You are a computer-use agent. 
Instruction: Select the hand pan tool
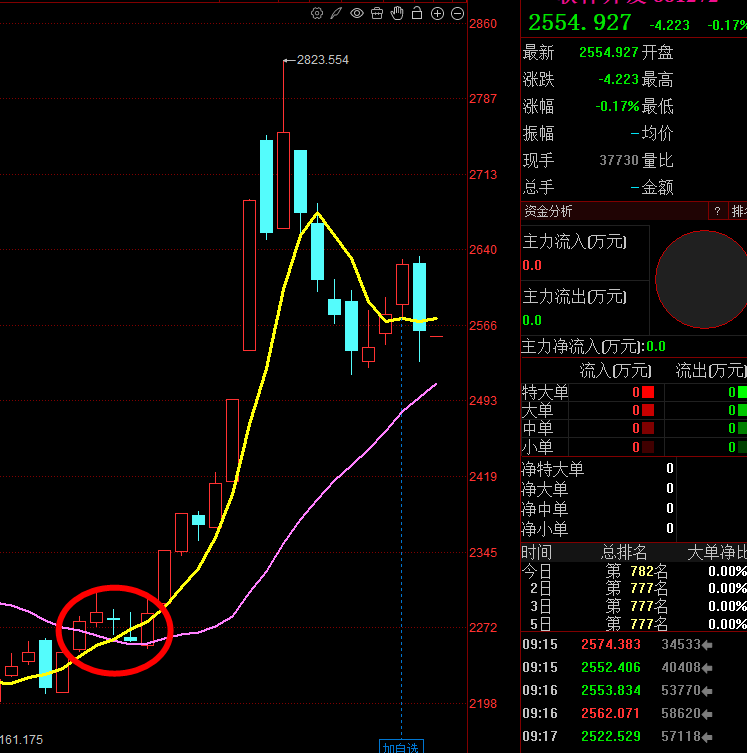point(397,13)
